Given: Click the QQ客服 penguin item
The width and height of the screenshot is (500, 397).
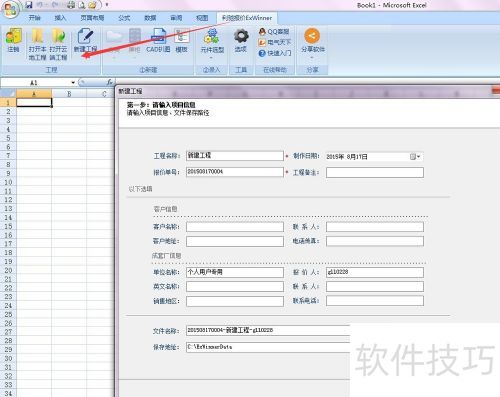Looking at the screenshot, I should point(274,32).
